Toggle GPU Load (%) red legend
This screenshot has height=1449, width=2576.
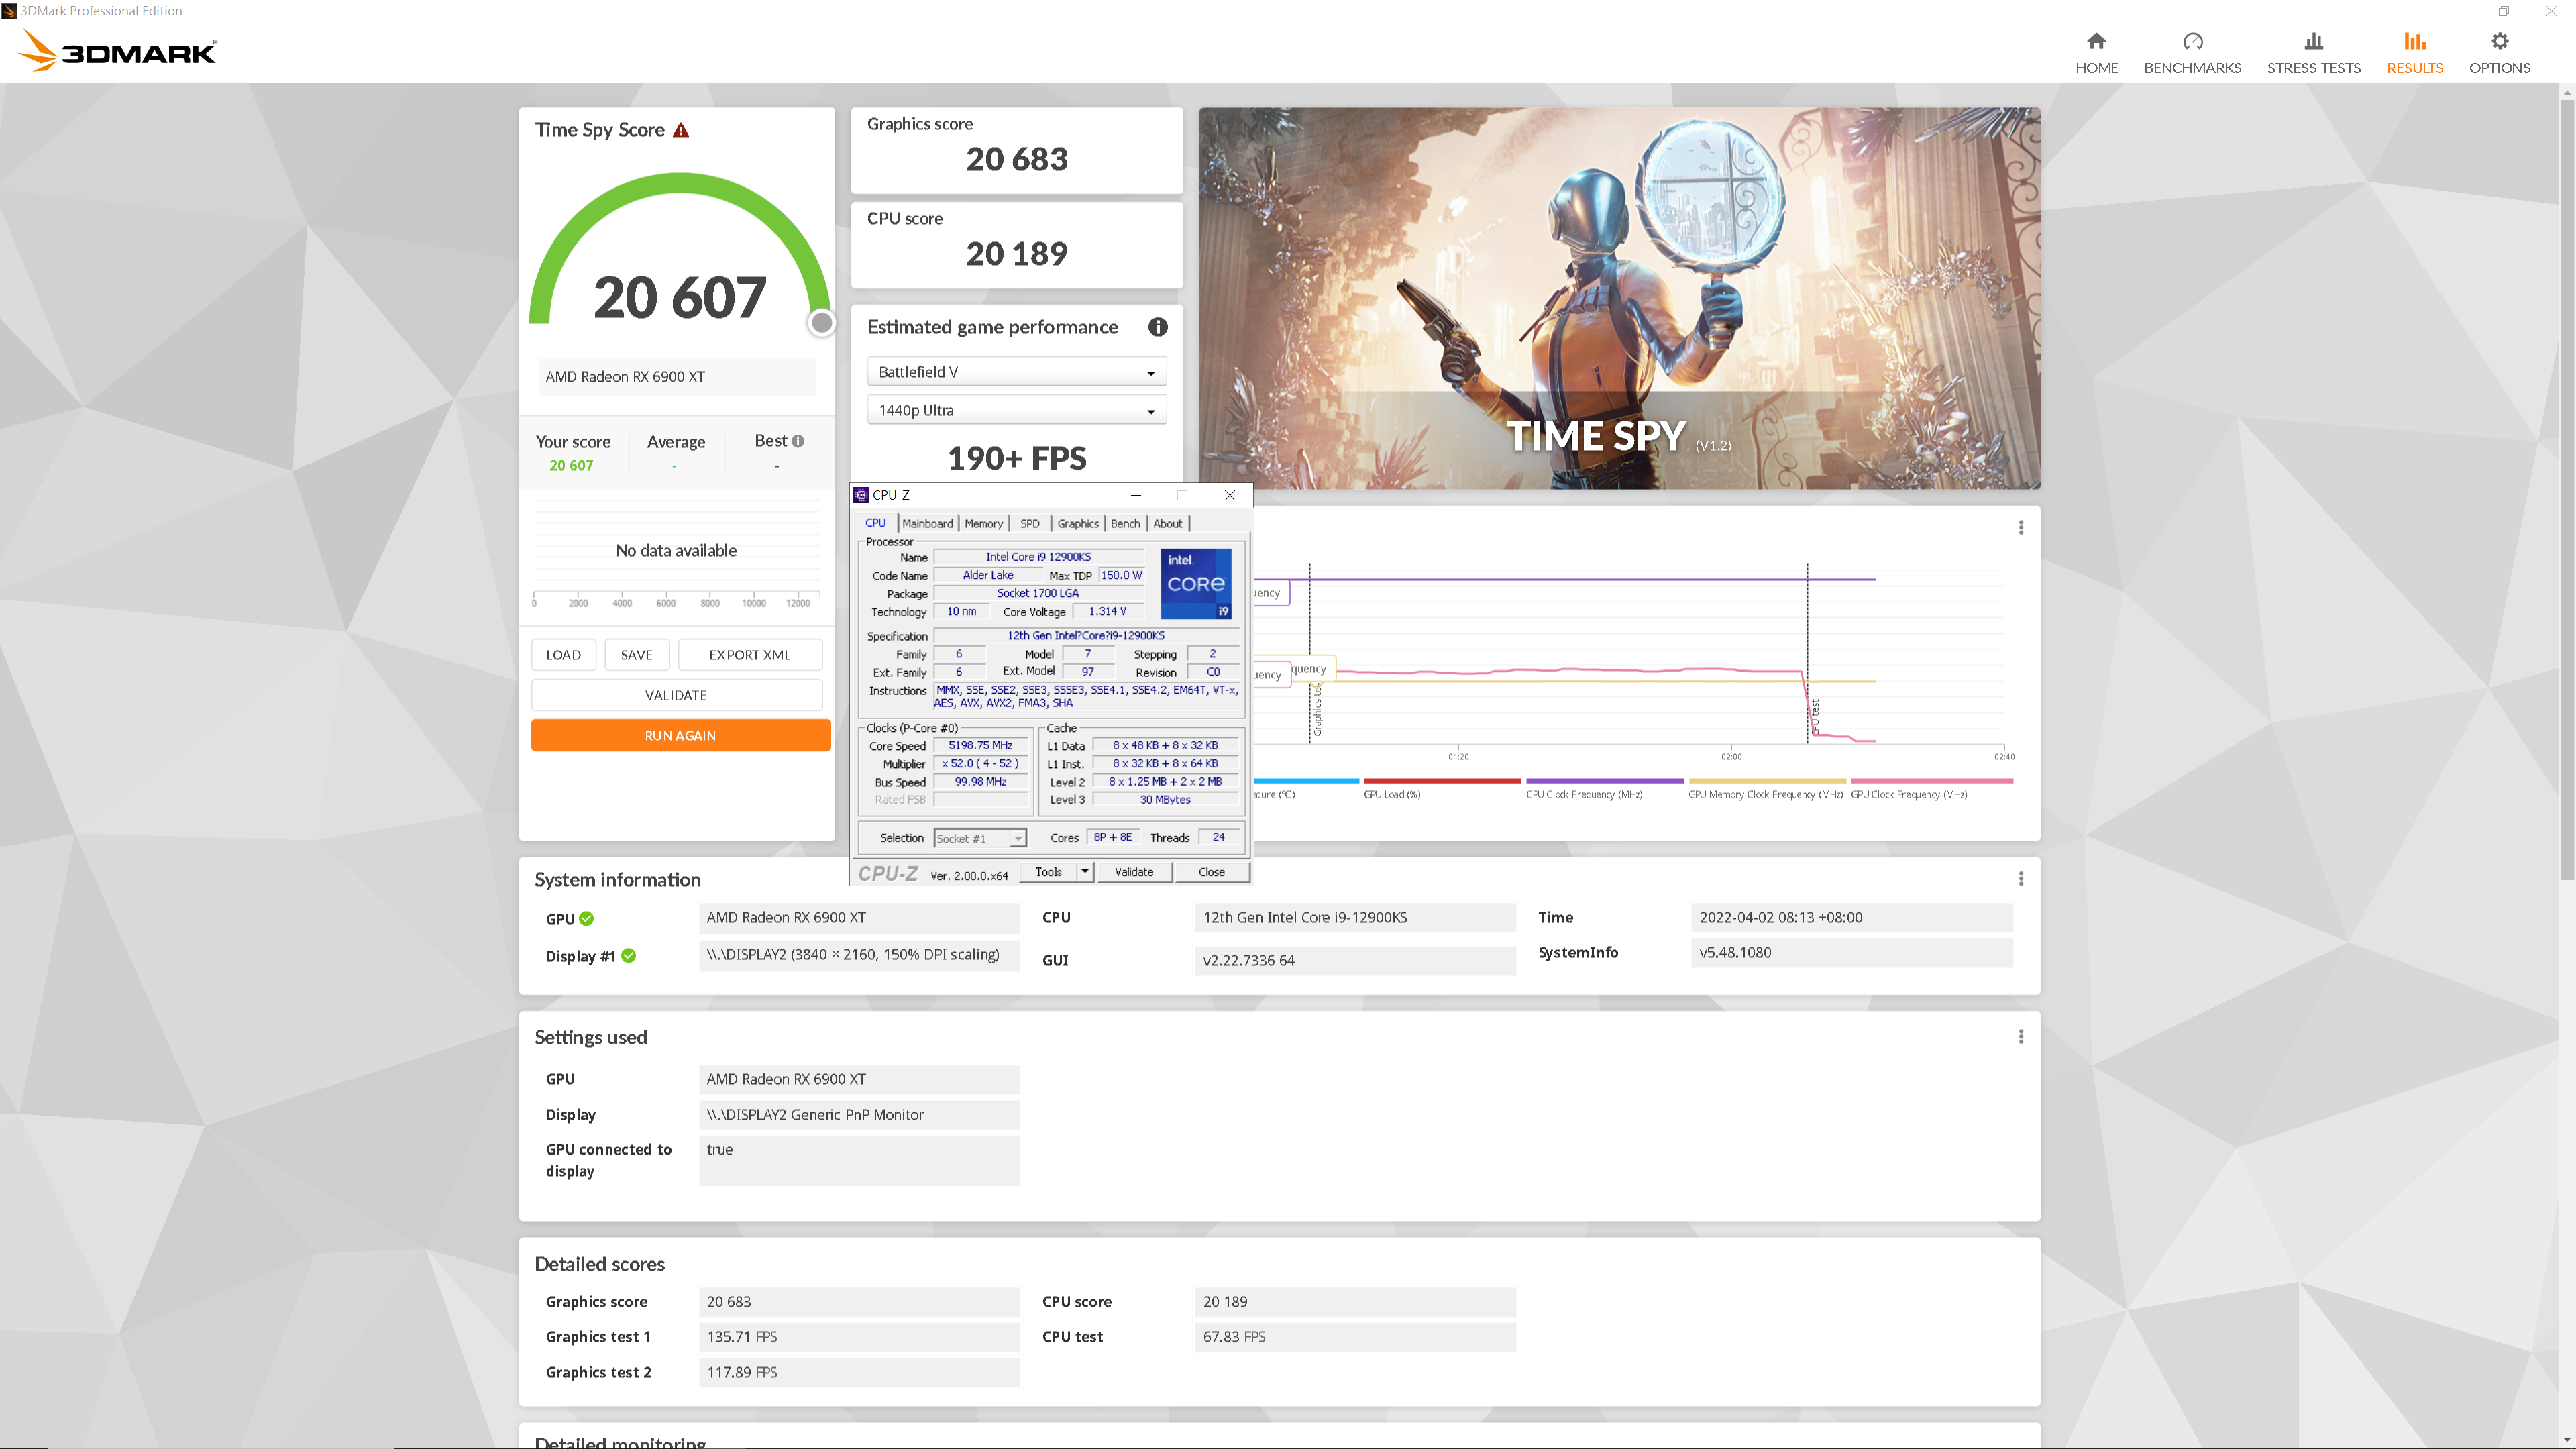(1442, 788)
